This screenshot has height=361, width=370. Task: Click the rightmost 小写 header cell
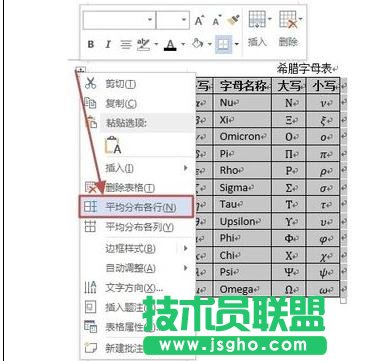(x=323, y=87)
